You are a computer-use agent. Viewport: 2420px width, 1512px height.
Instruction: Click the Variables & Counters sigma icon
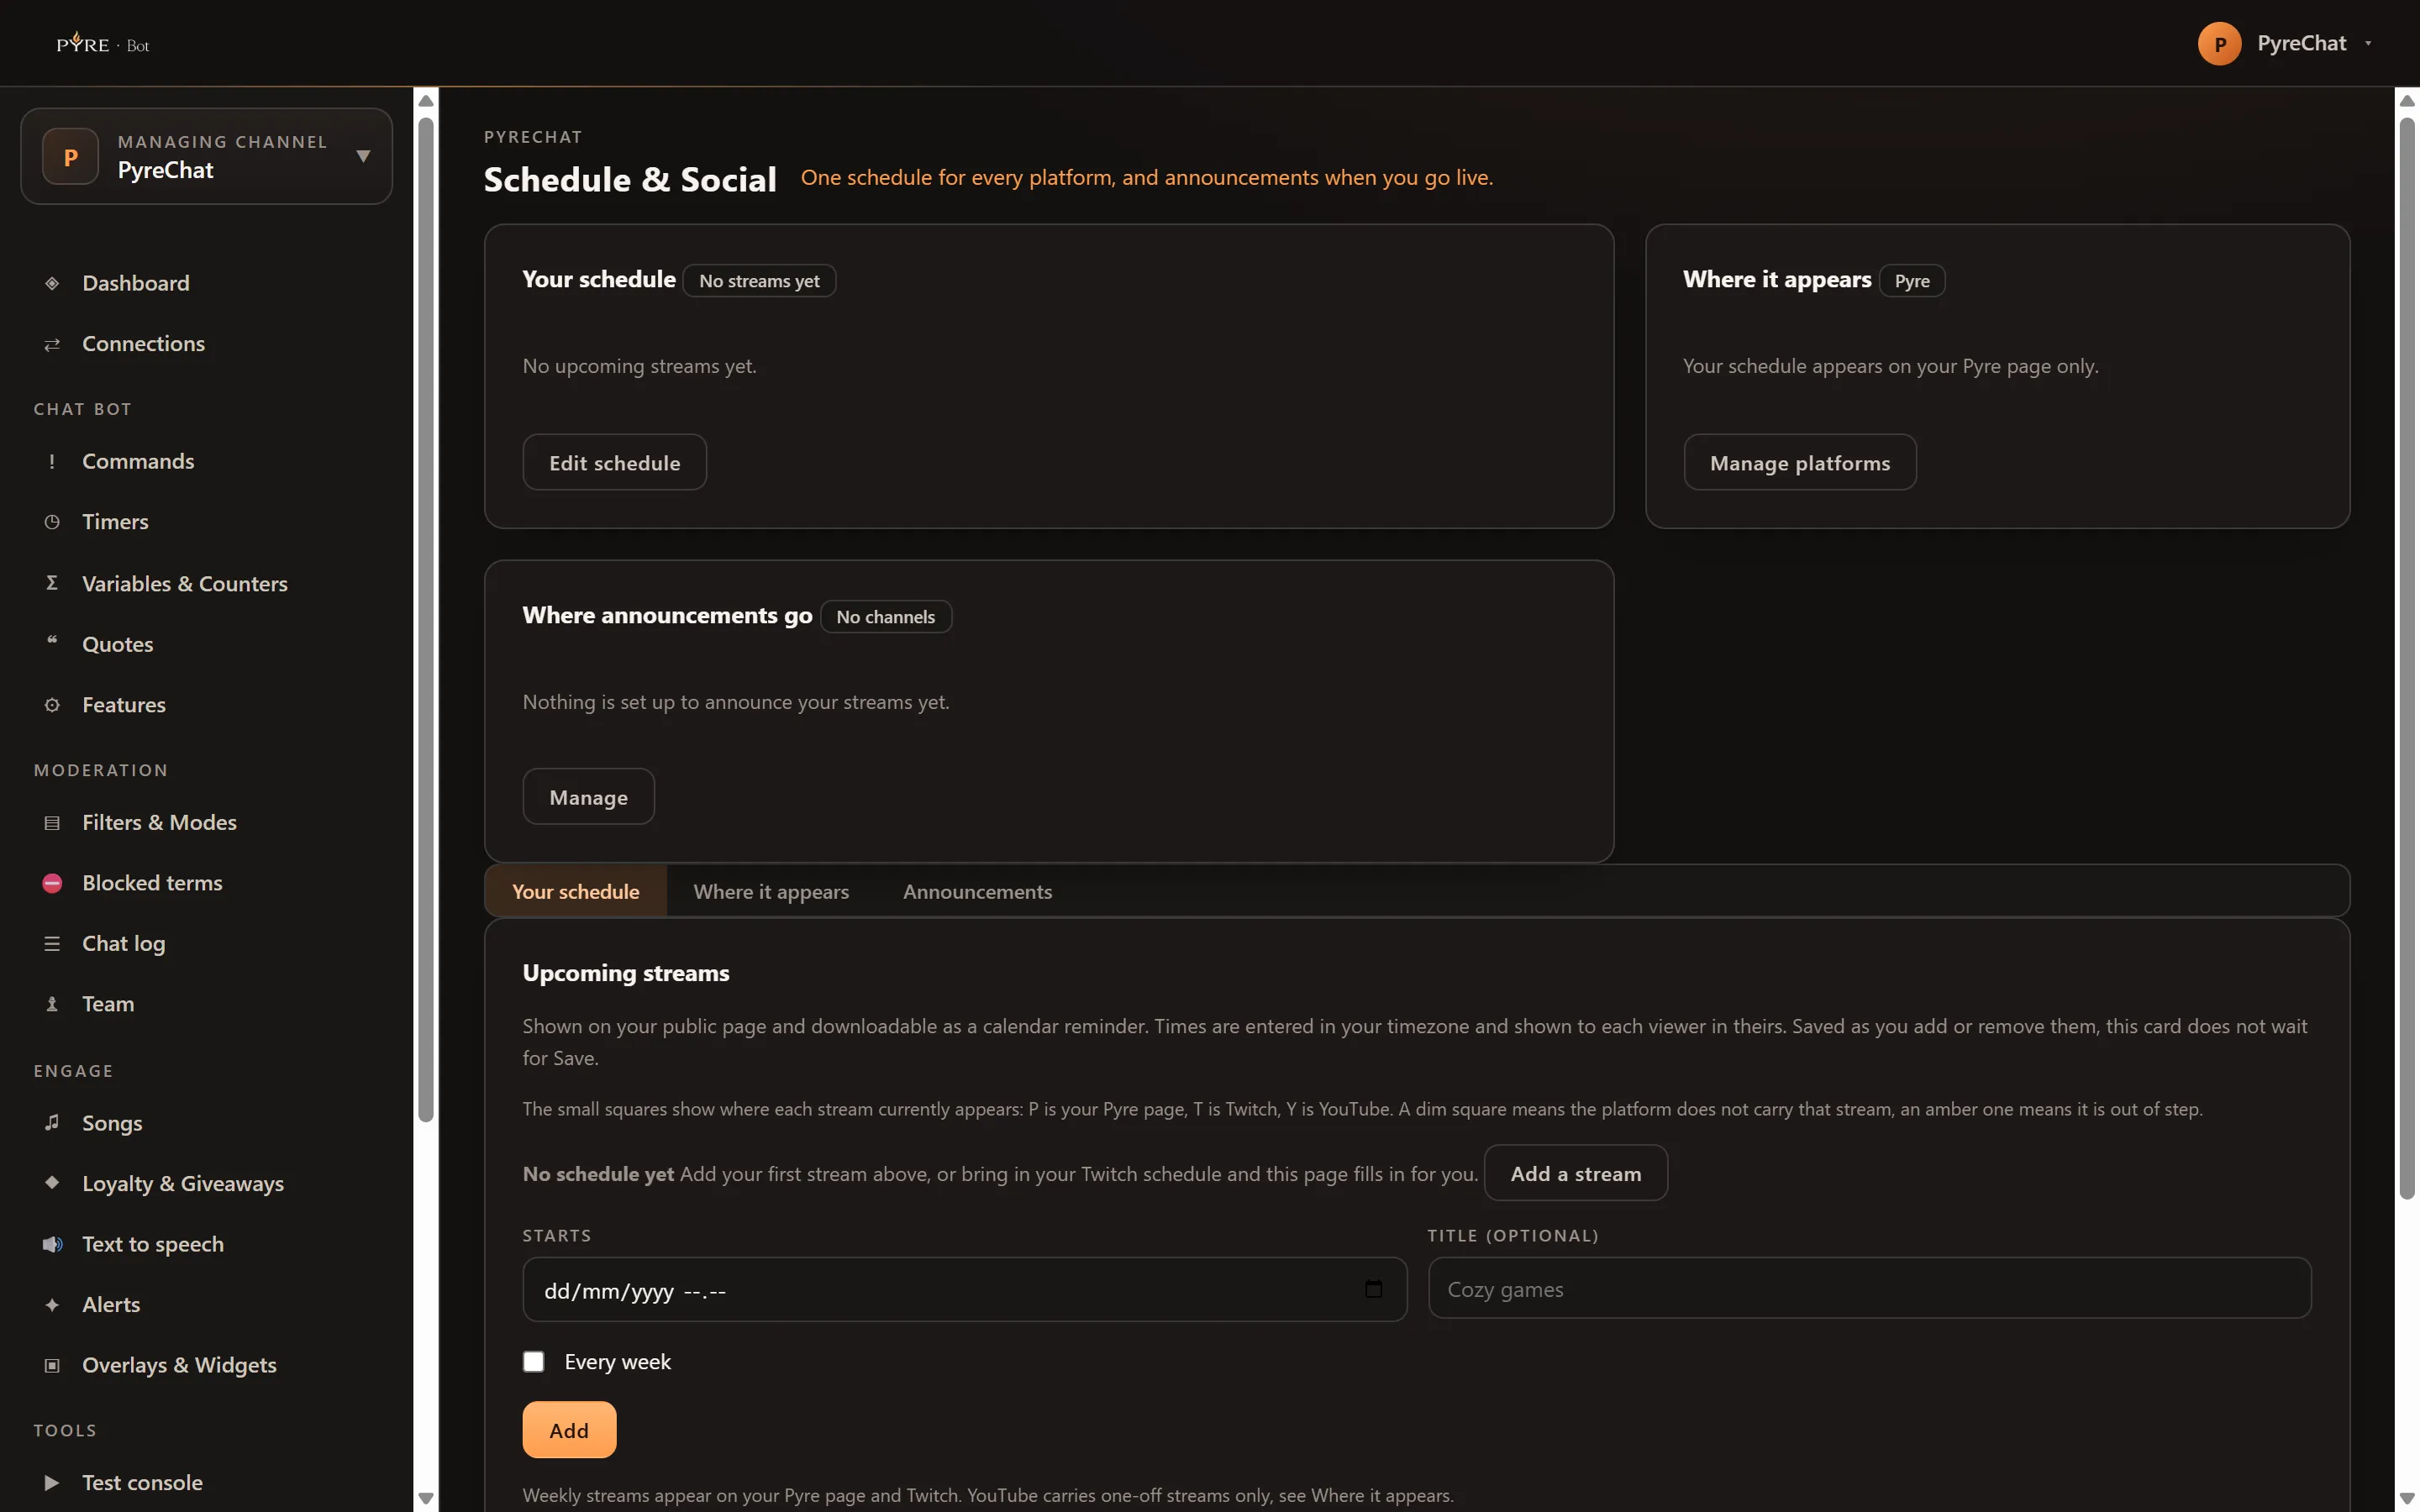point(52,583)
